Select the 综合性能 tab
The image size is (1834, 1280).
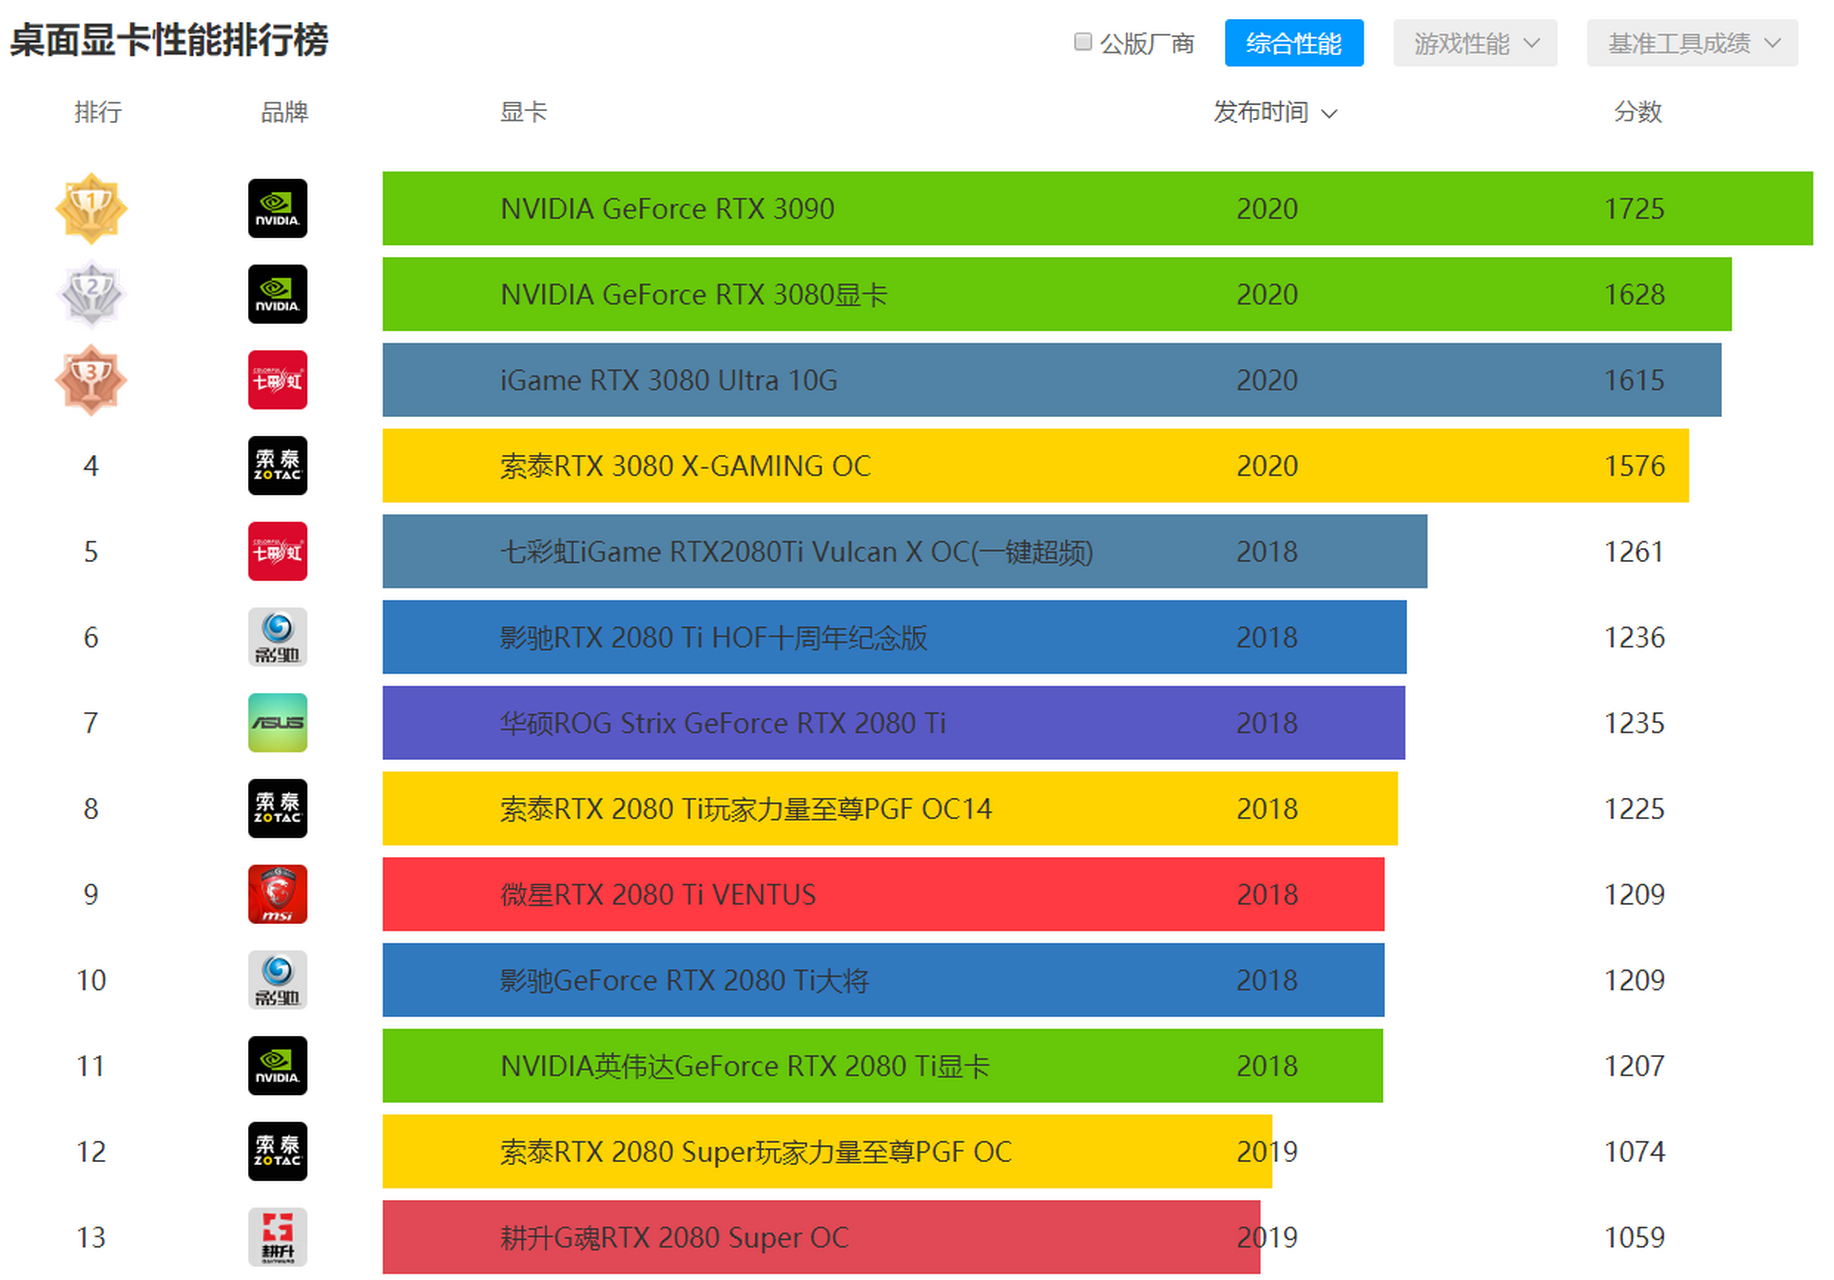[1294, 43]
